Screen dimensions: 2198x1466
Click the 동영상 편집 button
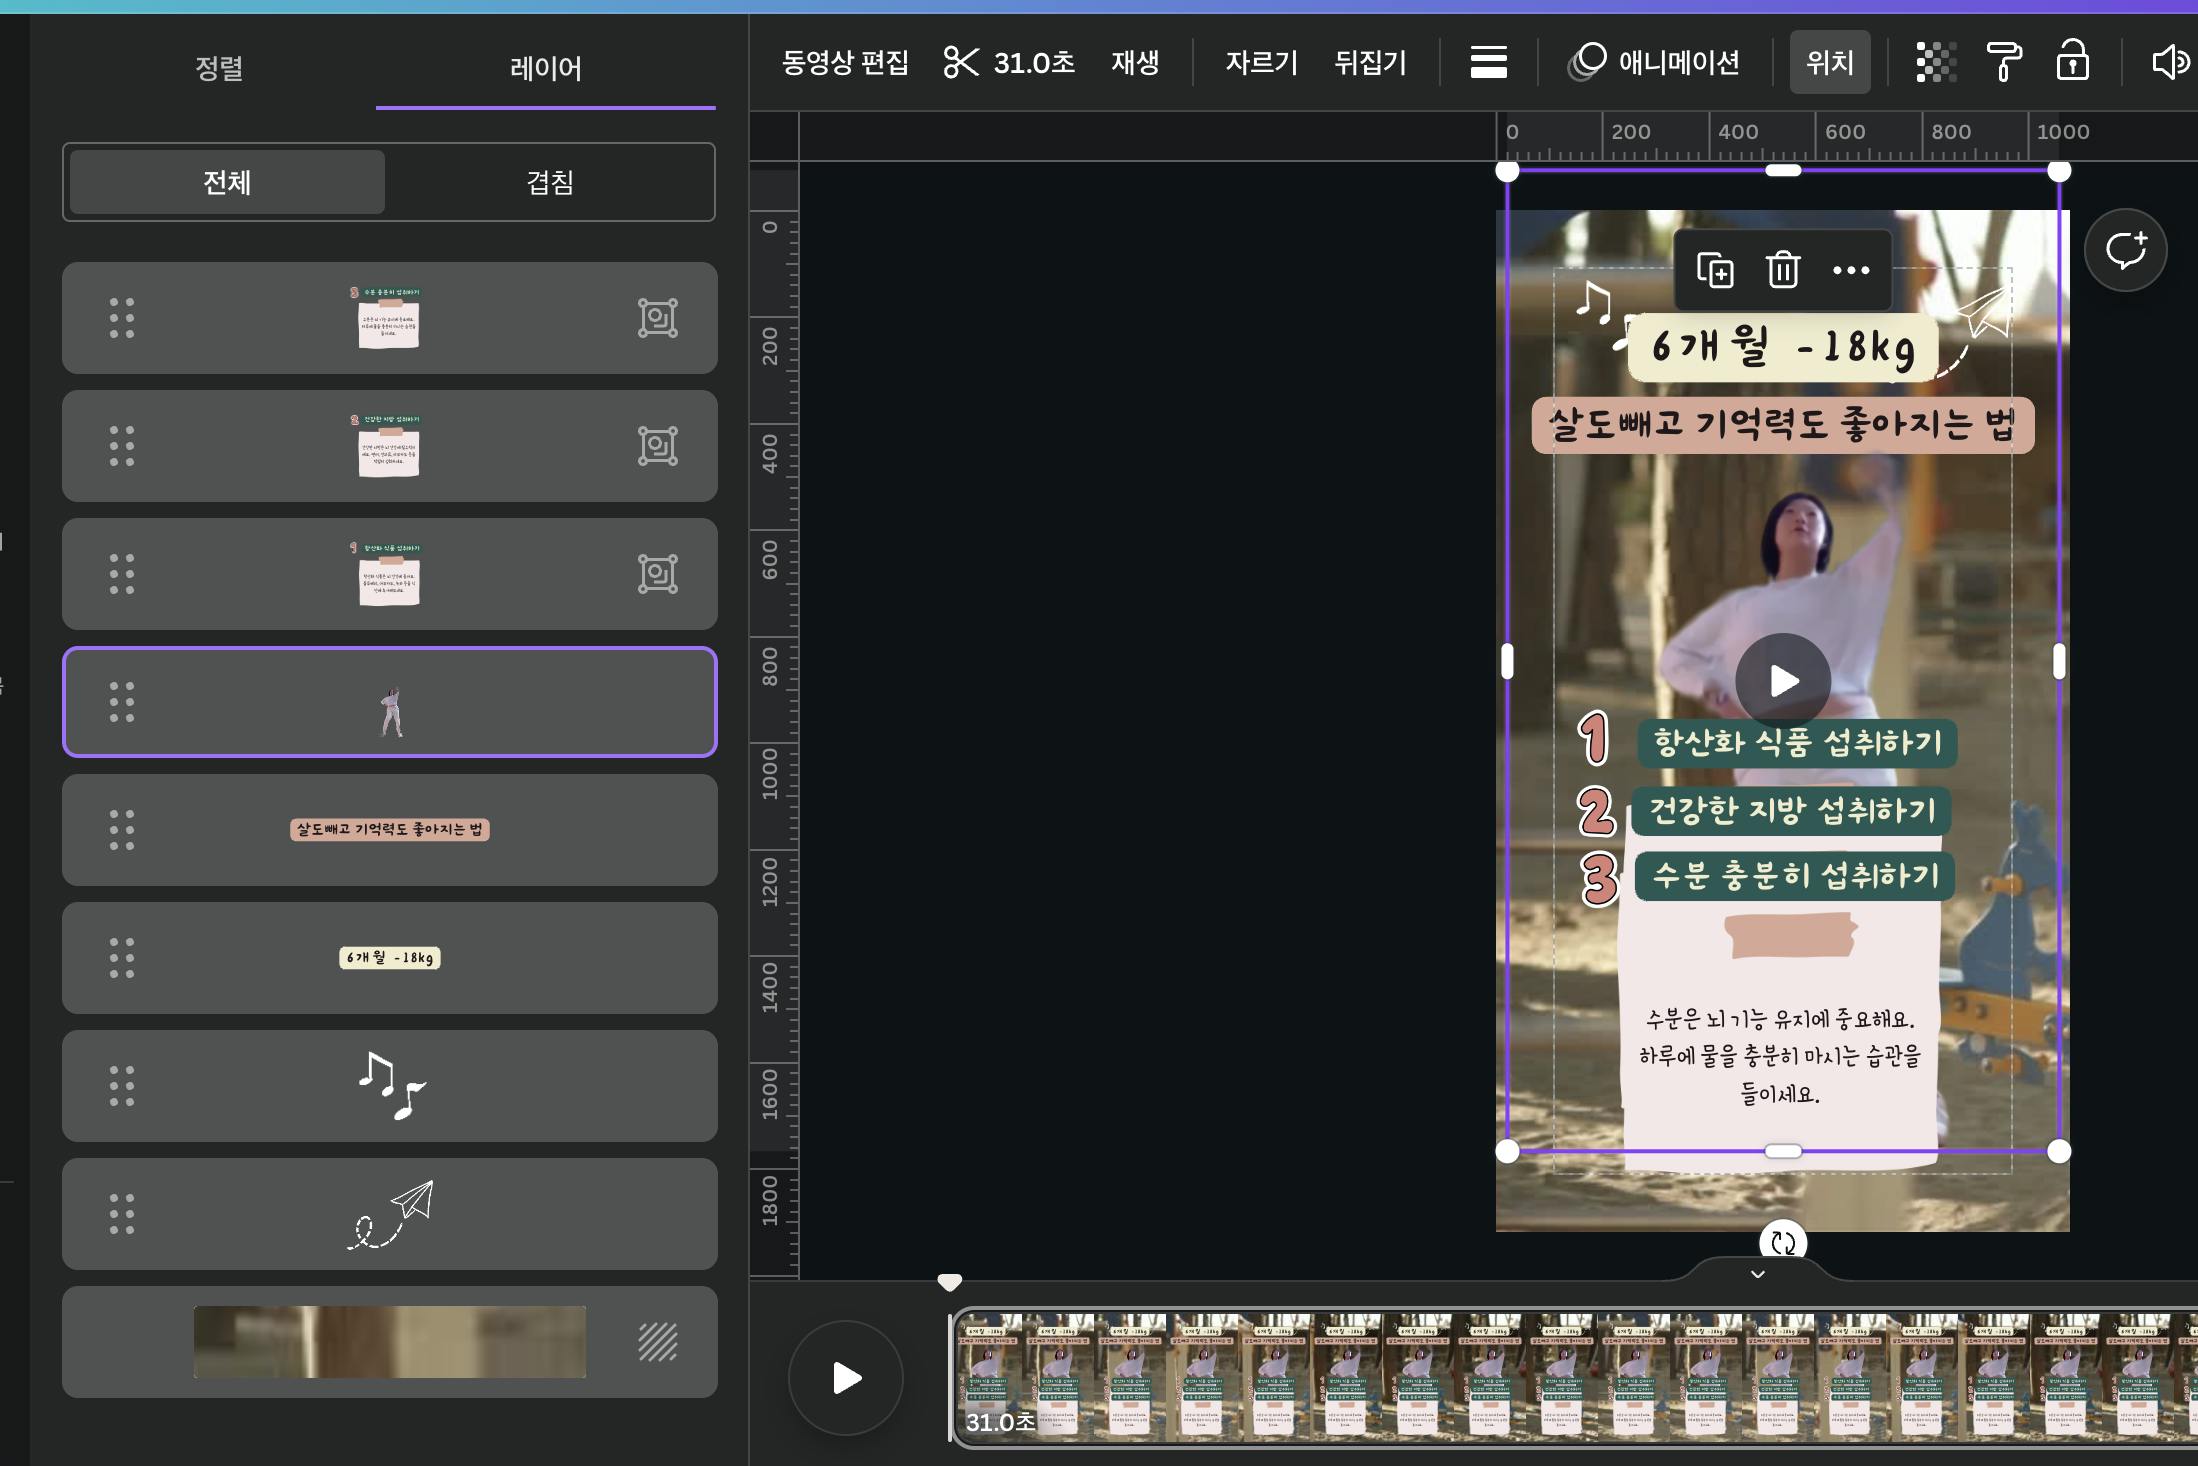(845, 62)
